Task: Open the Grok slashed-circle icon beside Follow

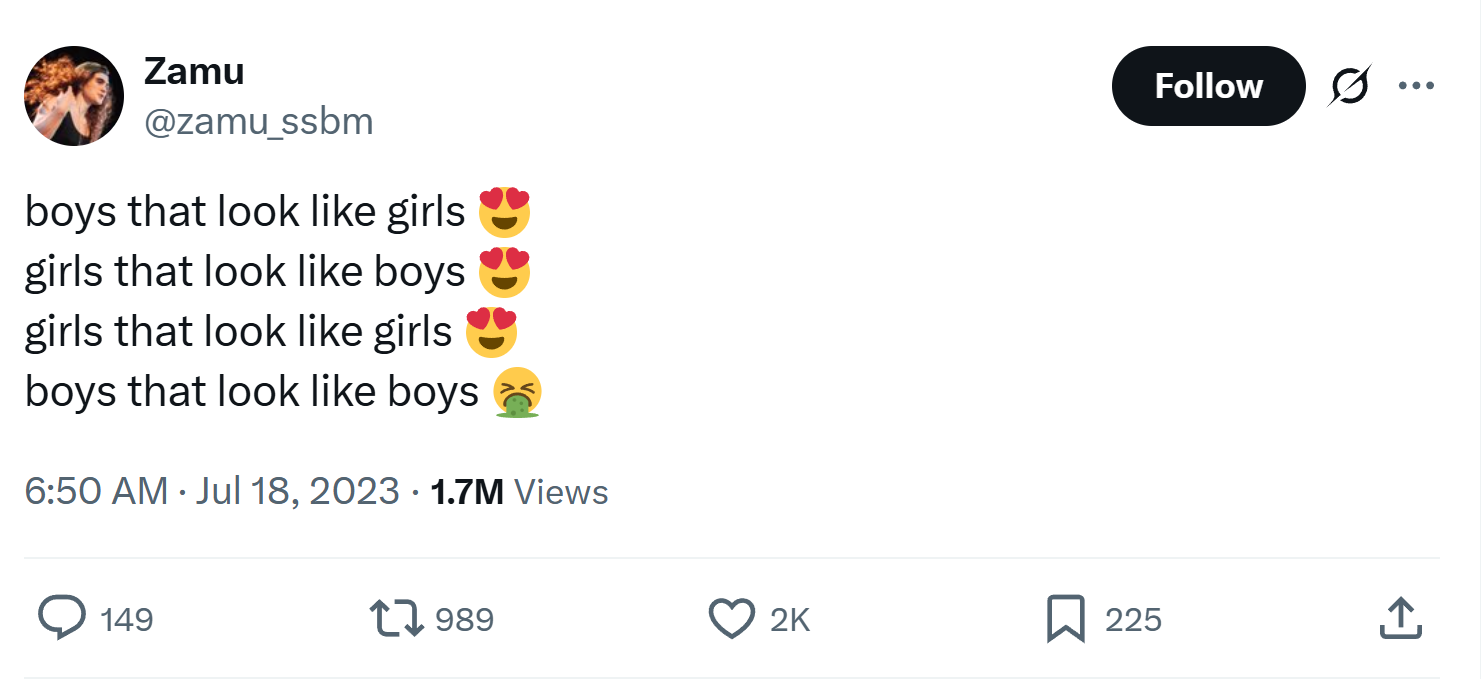Action: coord(1348,86)
